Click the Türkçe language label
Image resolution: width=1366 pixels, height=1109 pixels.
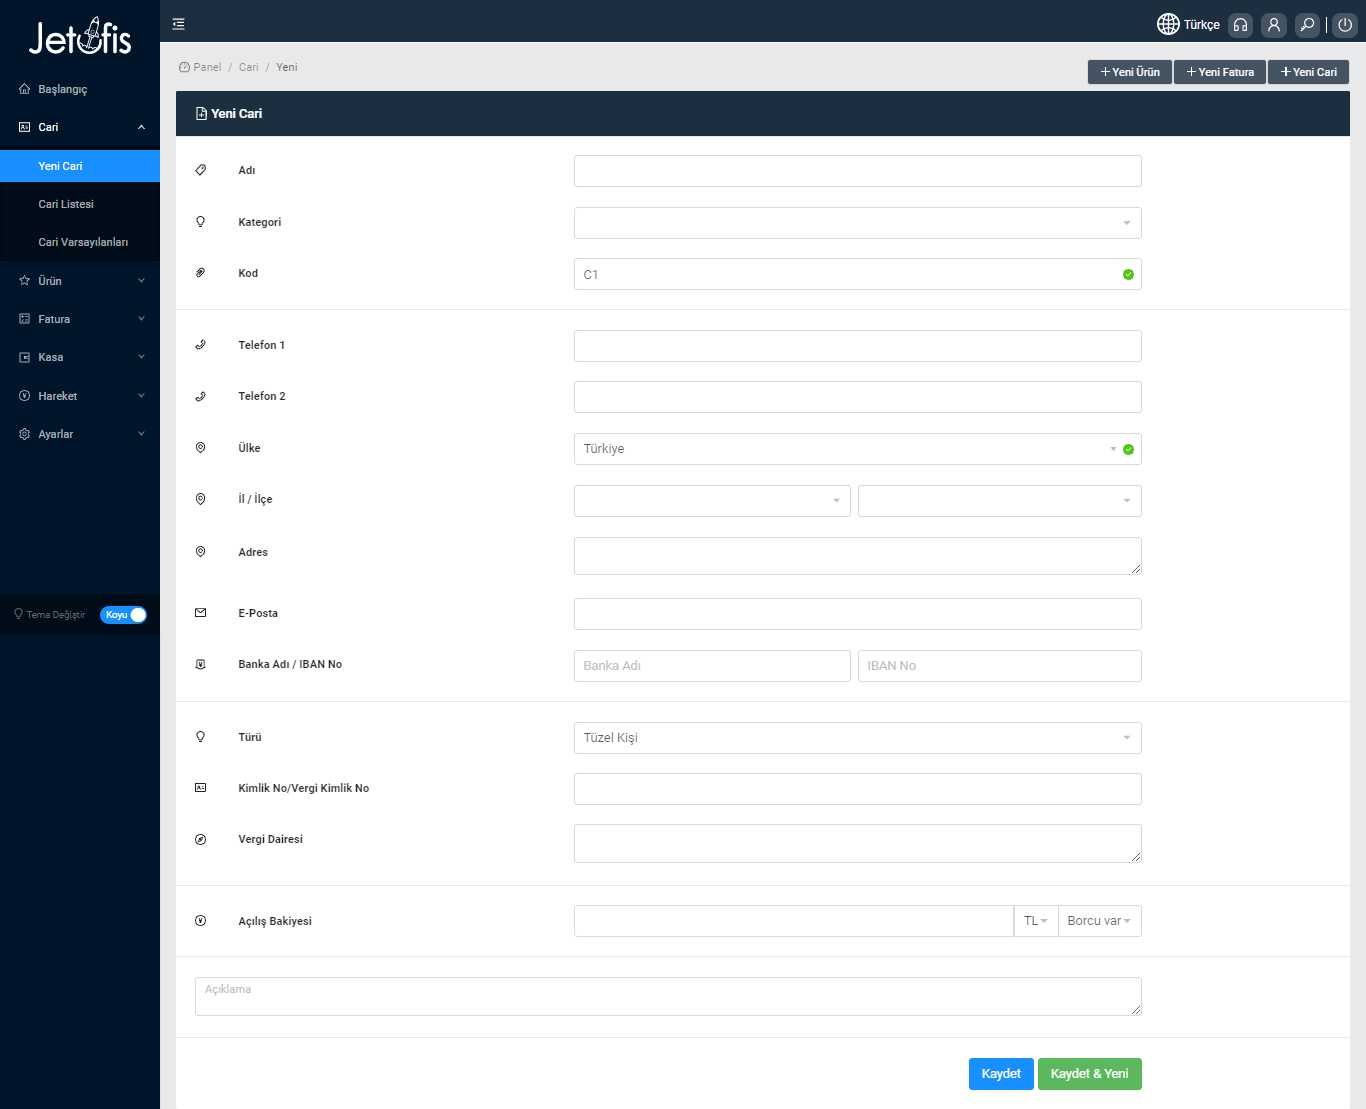1202,25
